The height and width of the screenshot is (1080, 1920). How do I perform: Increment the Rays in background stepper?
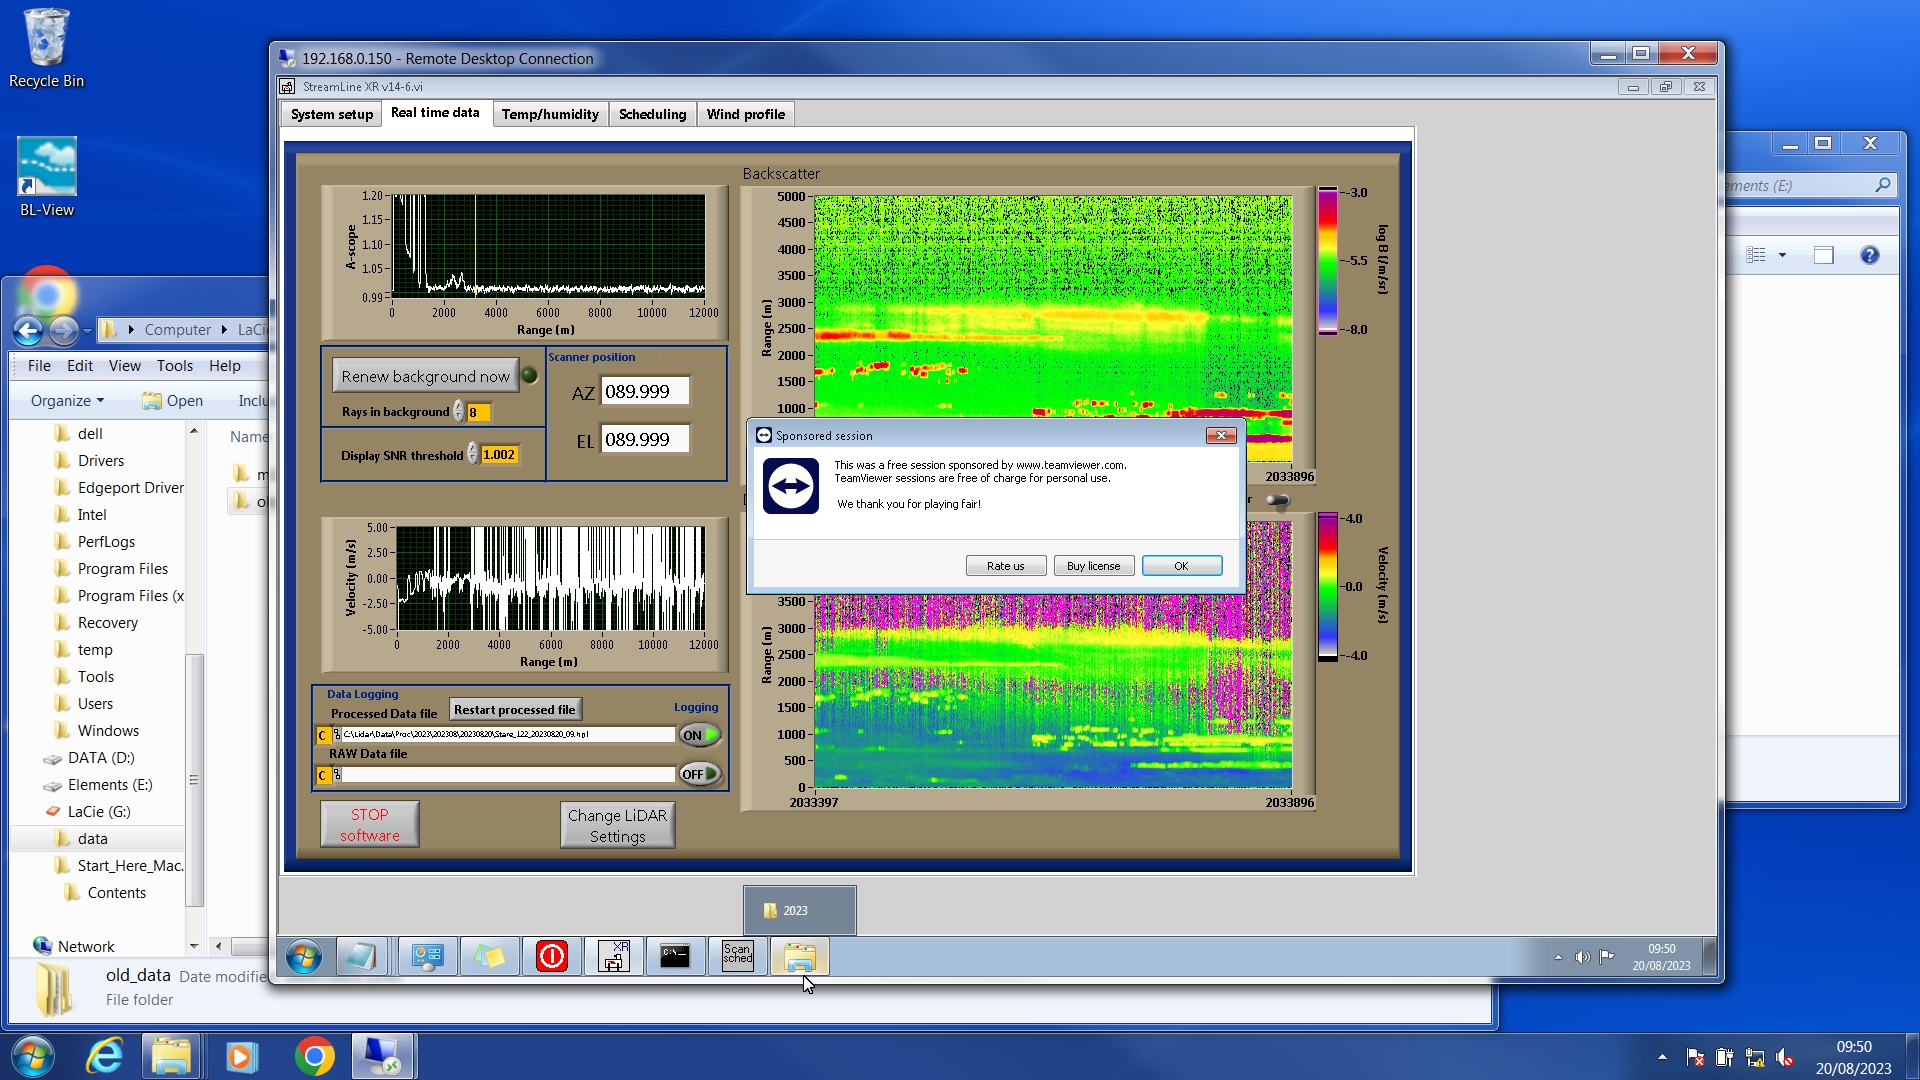tap(458, 407)
